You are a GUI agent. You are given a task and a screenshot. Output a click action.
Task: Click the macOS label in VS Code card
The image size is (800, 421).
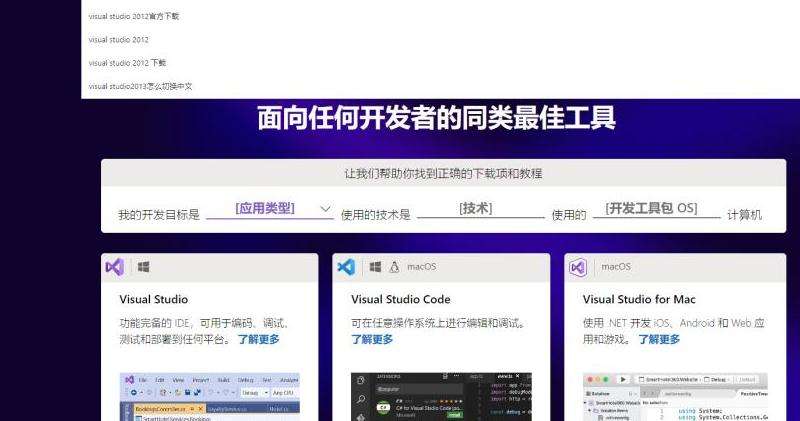coord(421,267)
